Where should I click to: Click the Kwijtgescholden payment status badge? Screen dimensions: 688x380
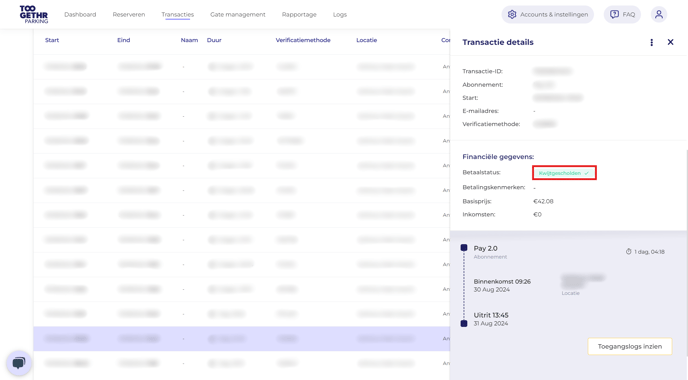point(564,173)
